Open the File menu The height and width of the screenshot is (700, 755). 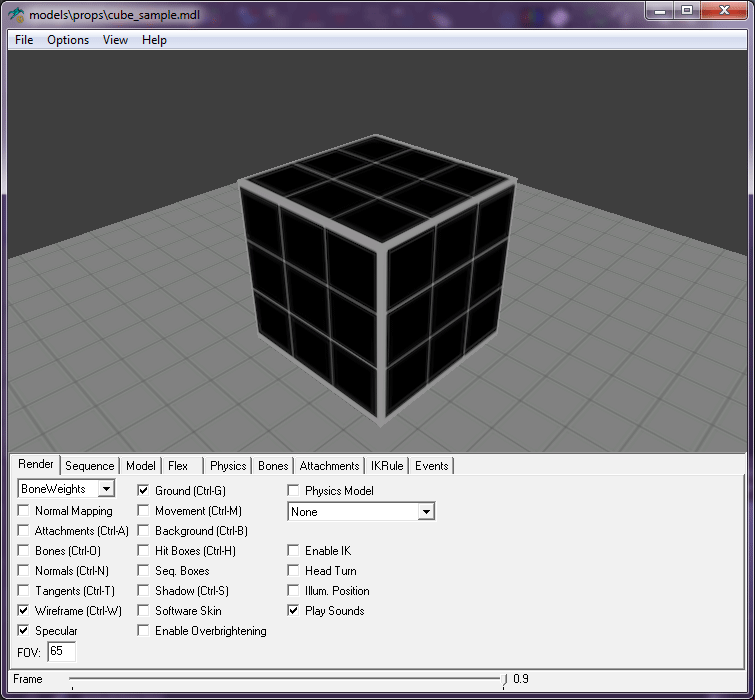tap(24, 40)
